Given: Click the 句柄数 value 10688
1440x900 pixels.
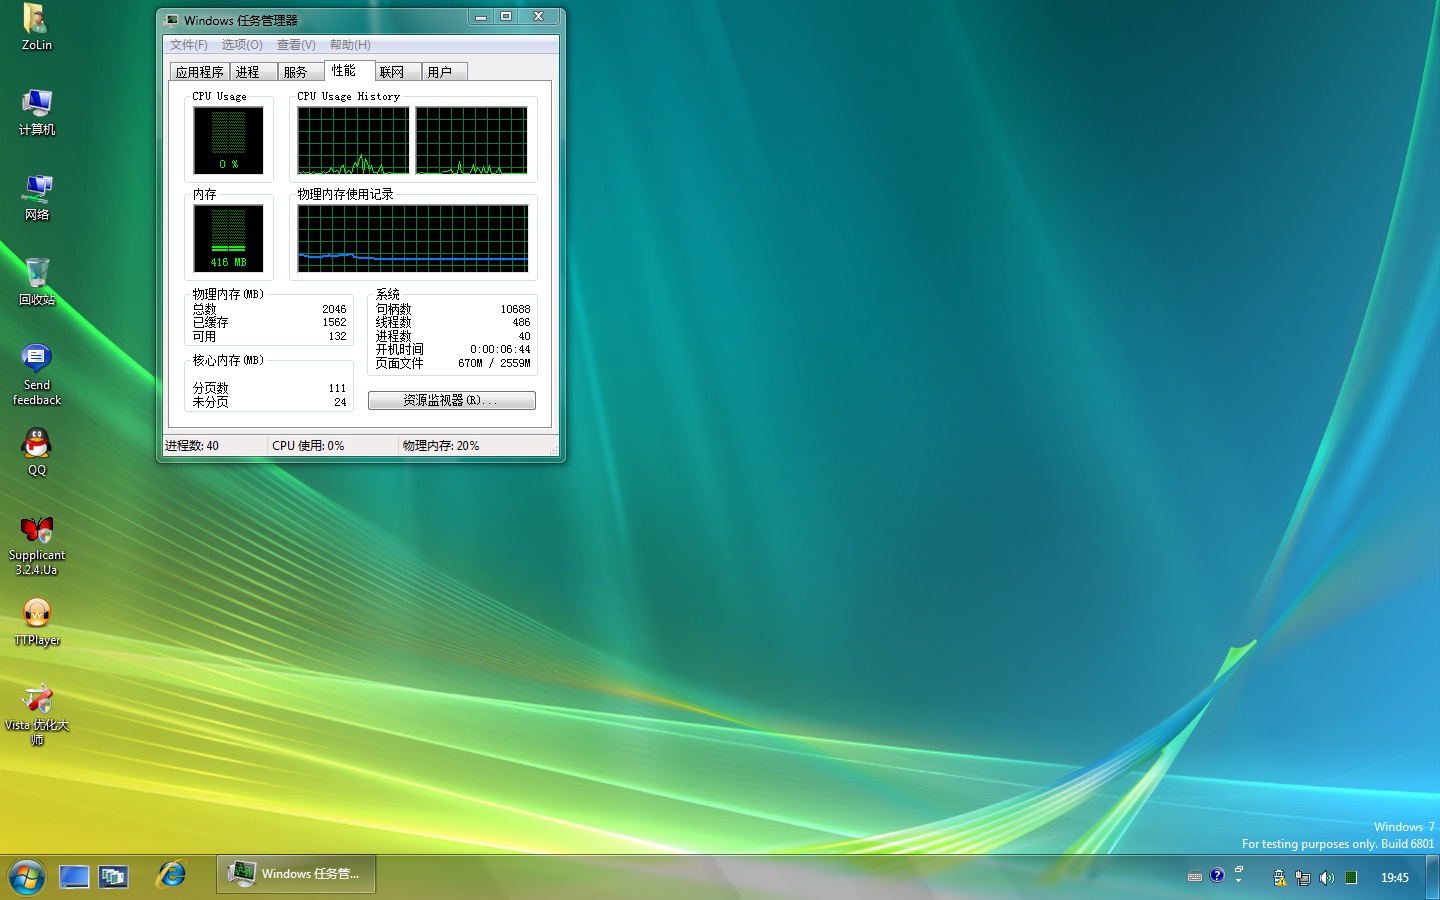Looking at the screenshot, I should coord(515,309).
